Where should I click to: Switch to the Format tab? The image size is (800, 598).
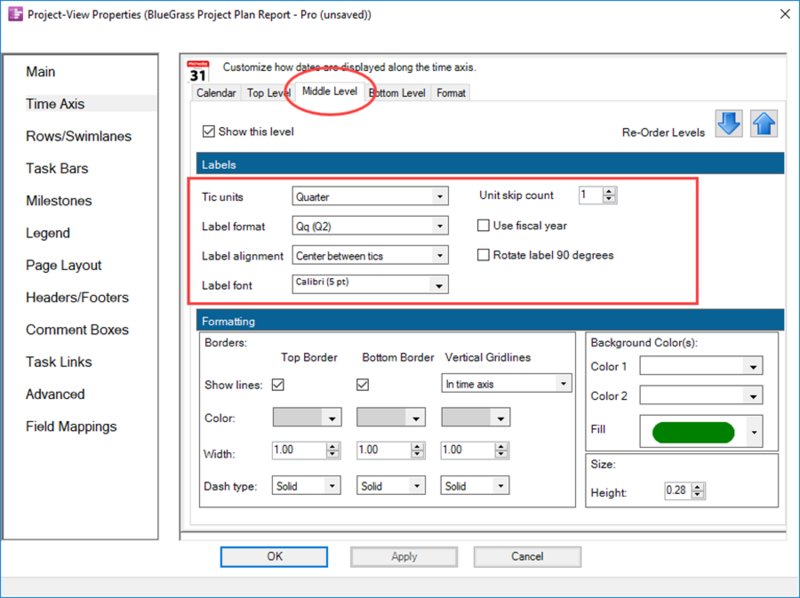click(451, 93)
